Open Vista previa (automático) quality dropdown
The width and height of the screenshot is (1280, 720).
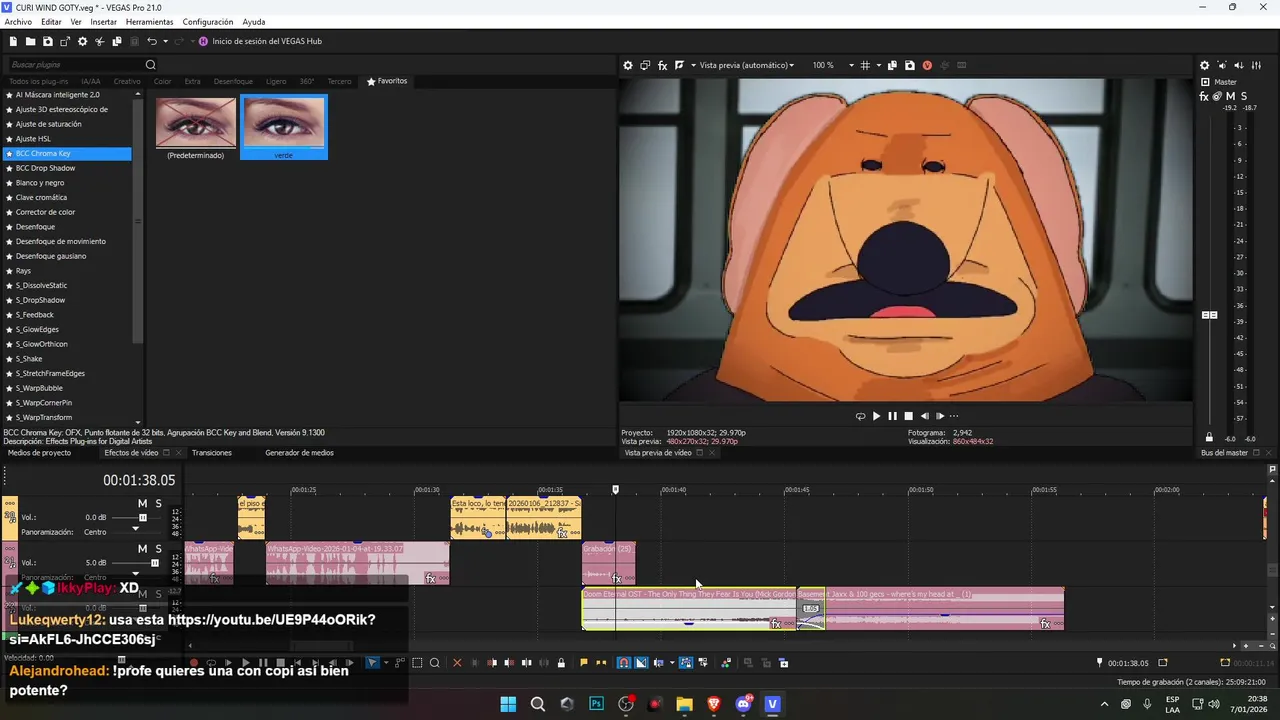[747, 65]
